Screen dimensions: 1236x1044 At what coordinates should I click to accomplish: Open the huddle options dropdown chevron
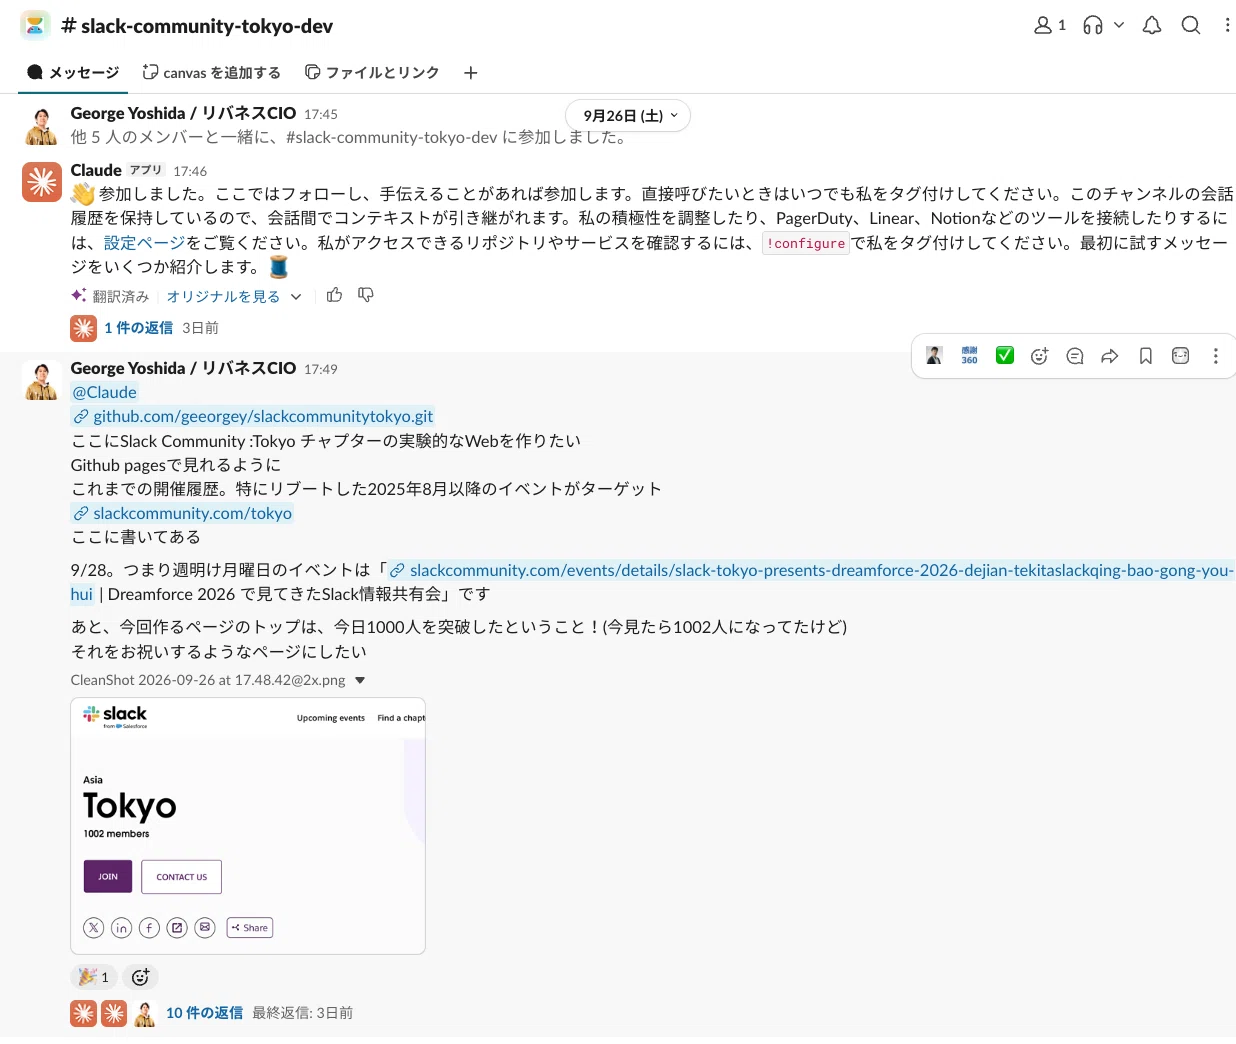tap(1119, 25)
